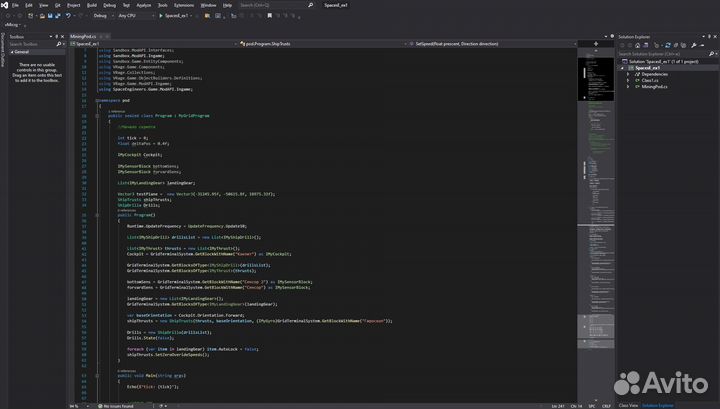
Task: Open the File menu
Action: (x=15, y=5)
